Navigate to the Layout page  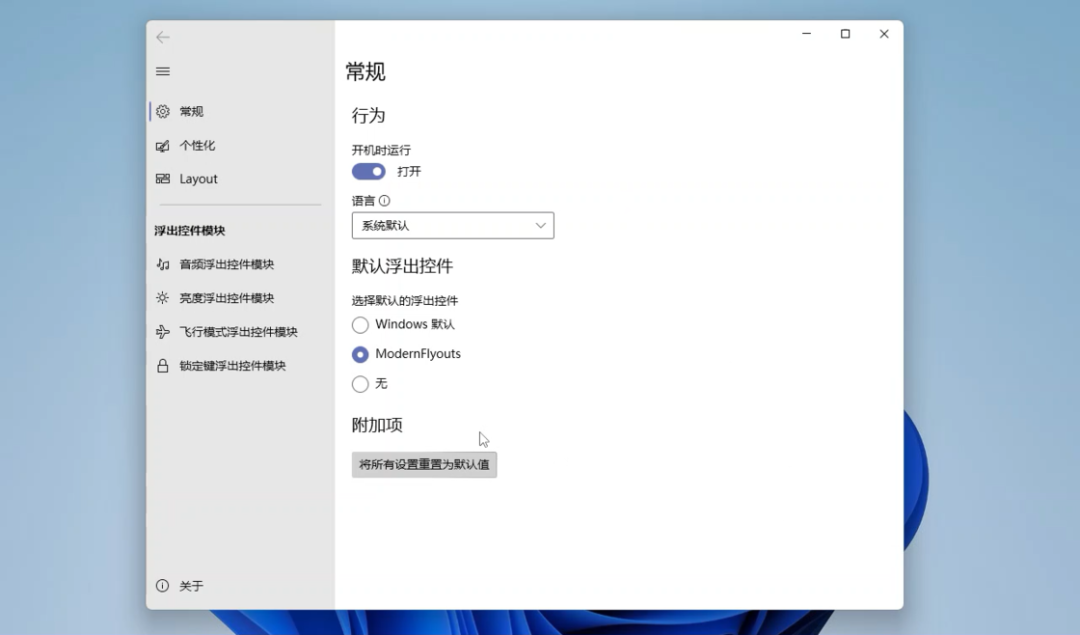coord(197,178)
